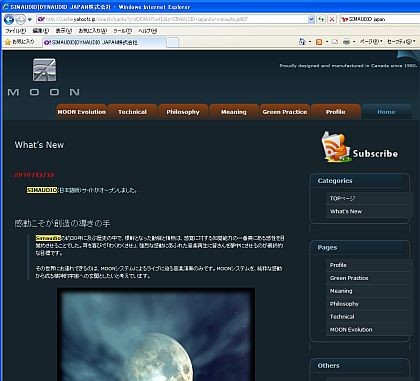Open the 表示 (View) menu

point(64,31)
